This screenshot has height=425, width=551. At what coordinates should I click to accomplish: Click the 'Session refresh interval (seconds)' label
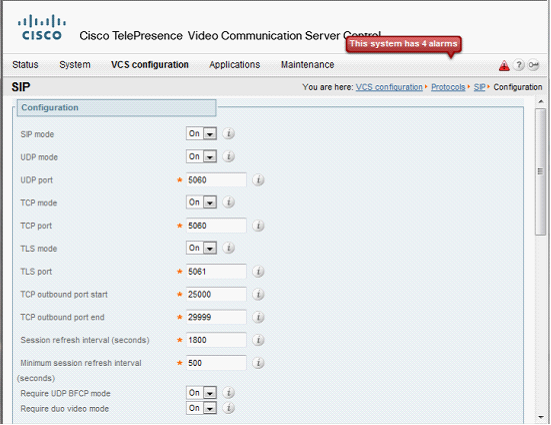85,340
